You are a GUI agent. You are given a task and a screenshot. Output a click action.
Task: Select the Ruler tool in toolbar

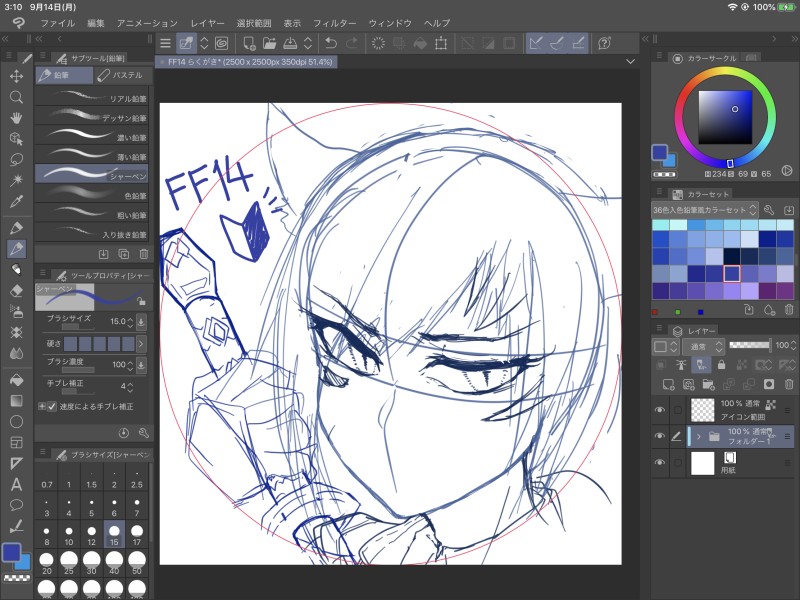tap(16, 463)
